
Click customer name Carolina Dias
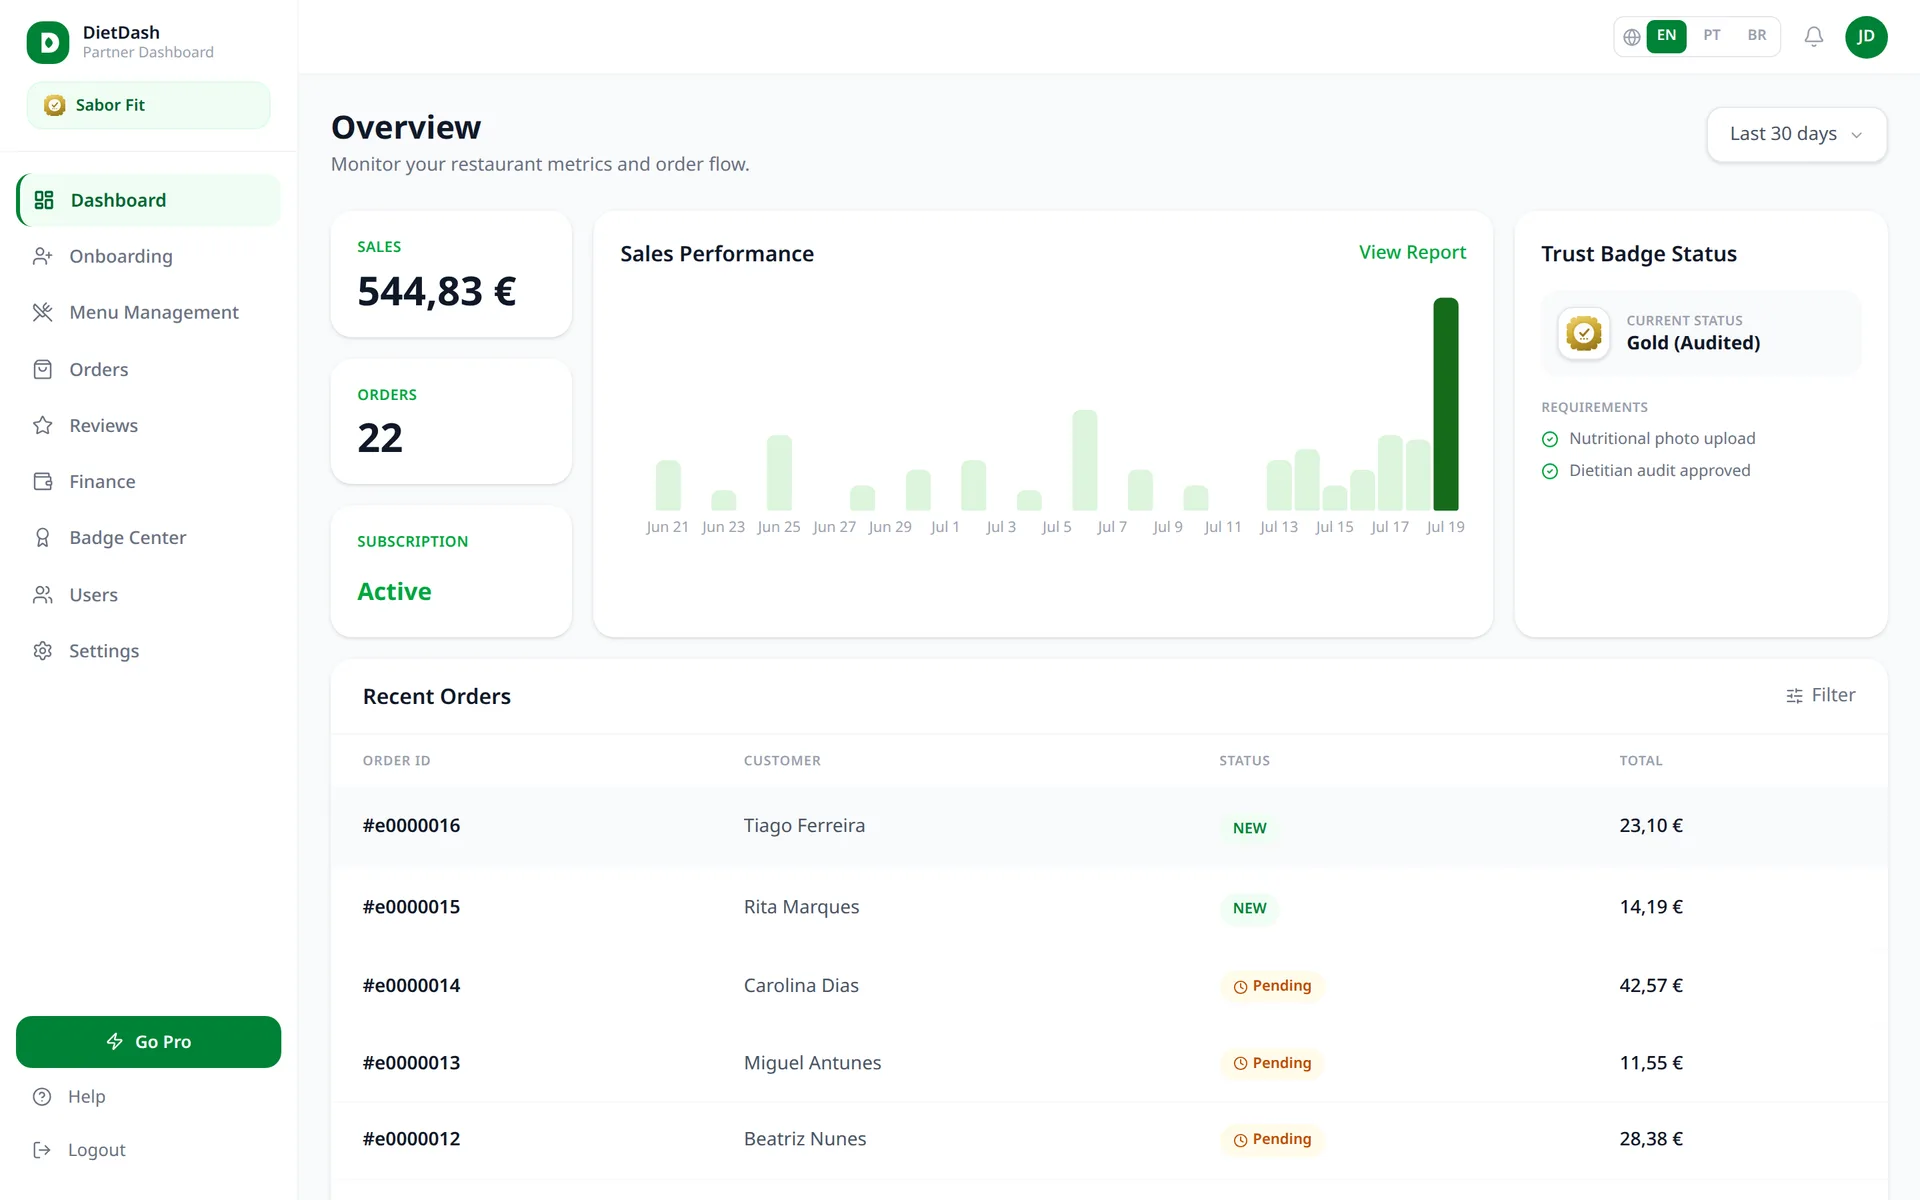tap(801, 986)
